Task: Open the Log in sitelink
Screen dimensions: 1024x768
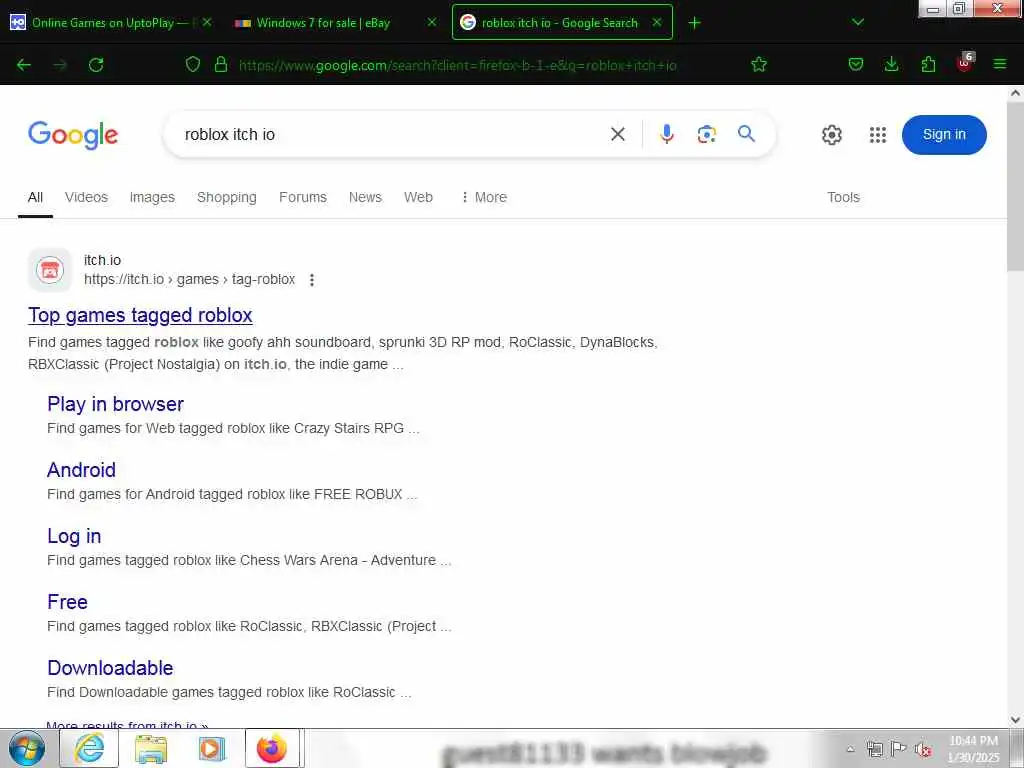Action: 74,536
